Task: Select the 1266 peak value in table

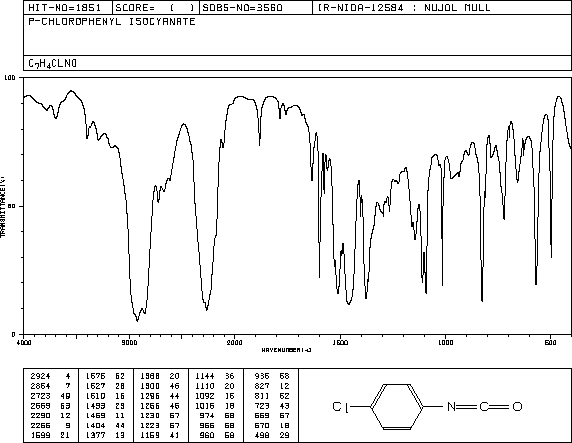Action: 150,406
